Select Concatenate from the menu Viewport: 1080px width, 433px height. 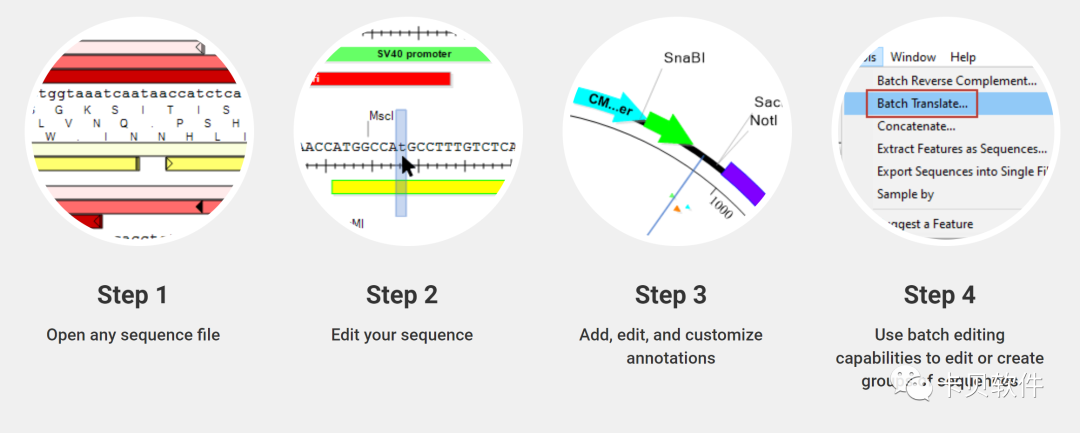pos(915,127)
